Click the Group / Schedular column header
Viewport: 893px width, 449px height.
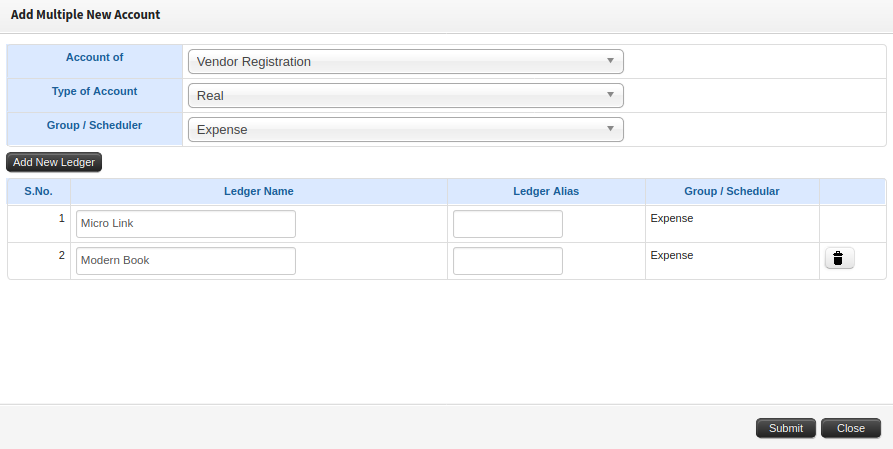(732, 191)
